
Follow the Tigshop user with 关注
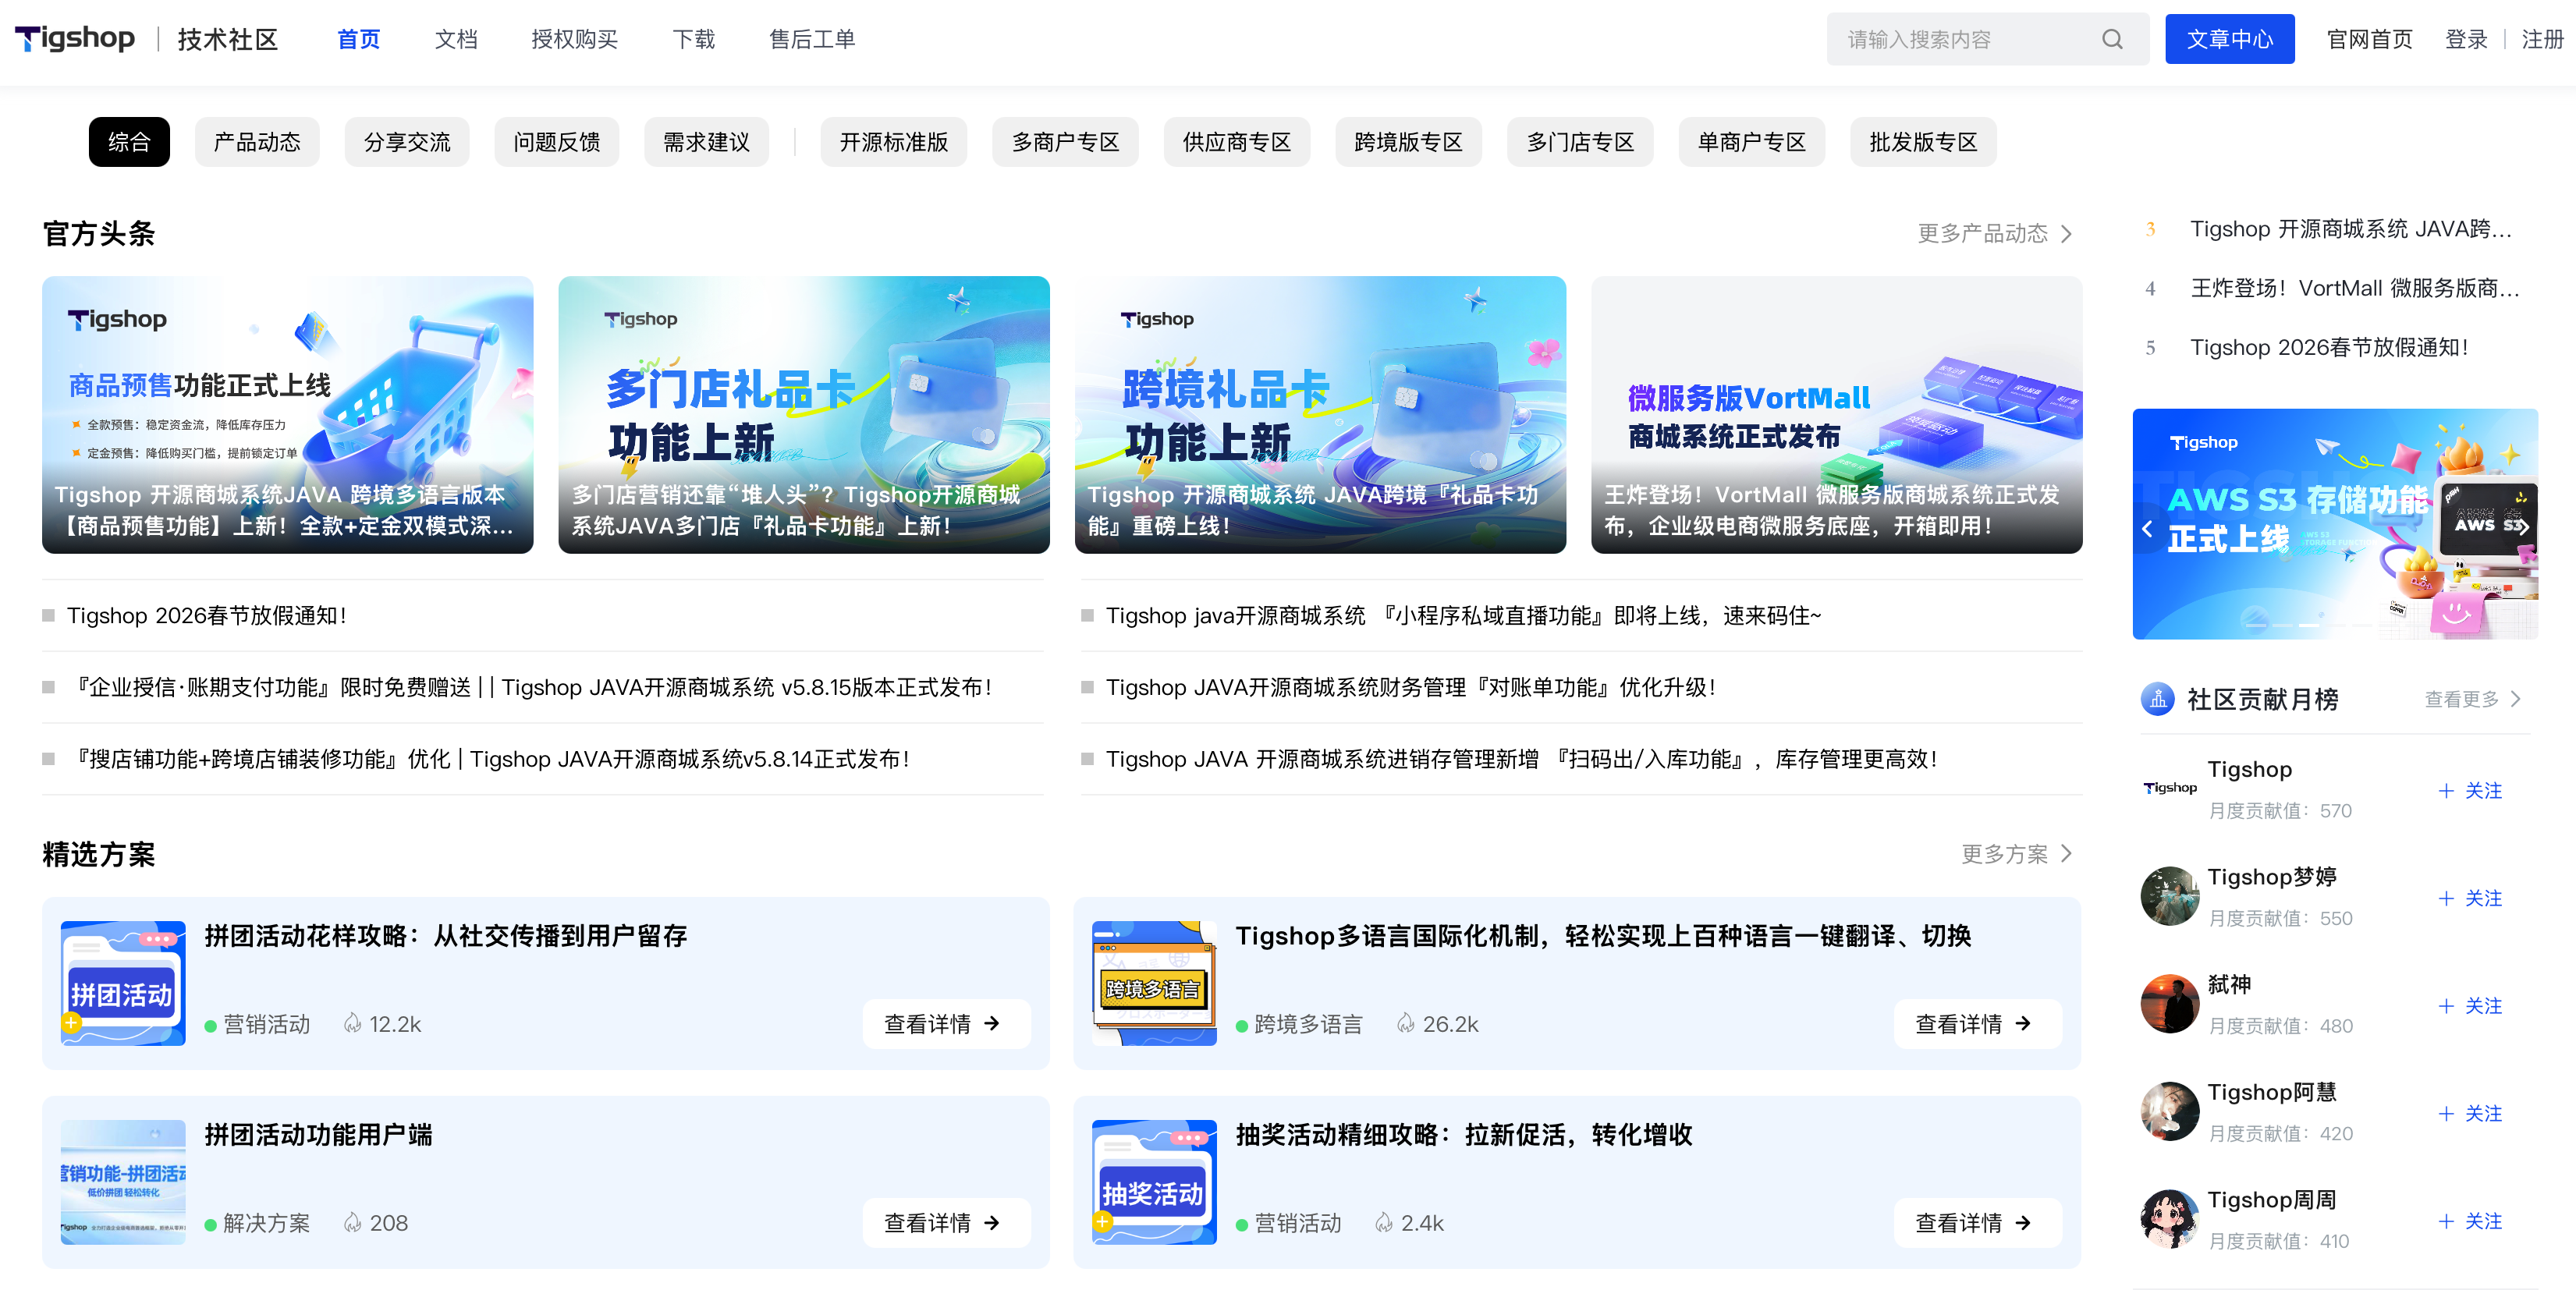click(x=2470, y=791)
